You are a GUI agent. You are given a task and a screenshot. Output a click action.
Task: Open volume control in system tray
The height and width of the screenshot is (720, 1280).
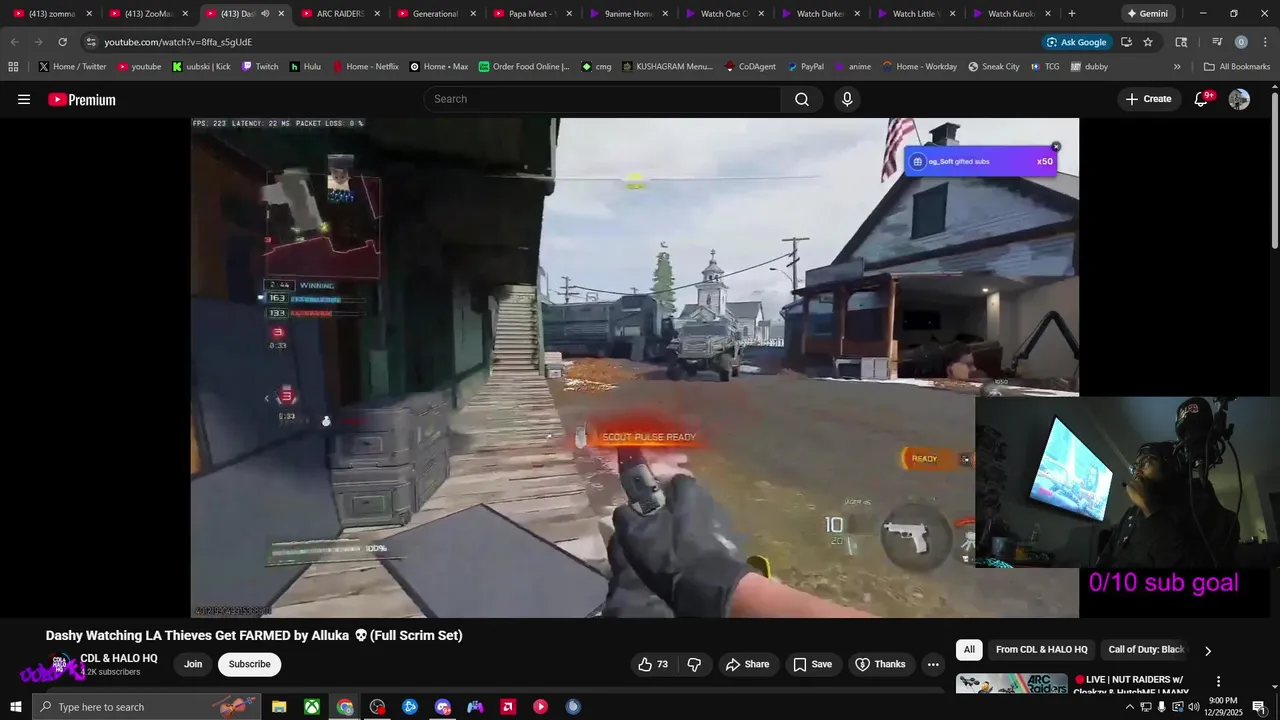tap(1193, 707)
